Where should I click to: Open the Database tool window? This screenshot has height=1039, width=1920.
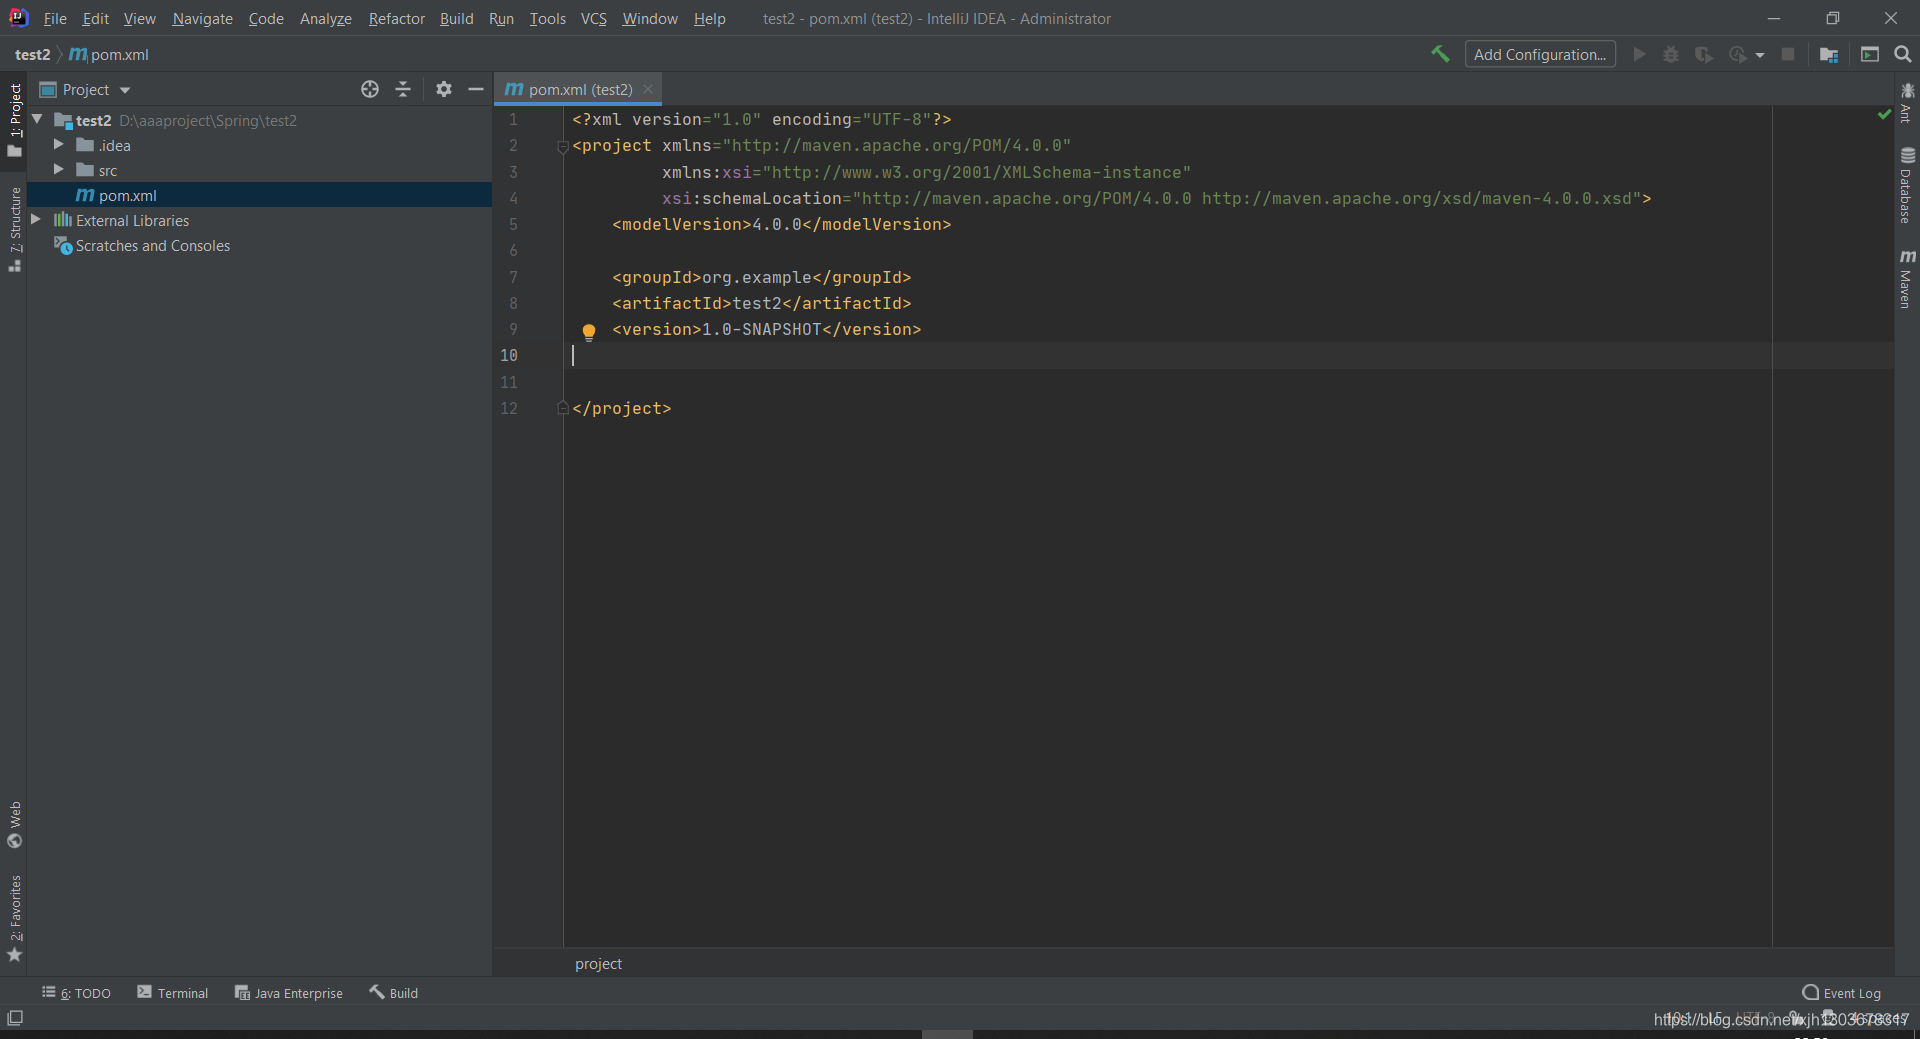pos(1907,186)
